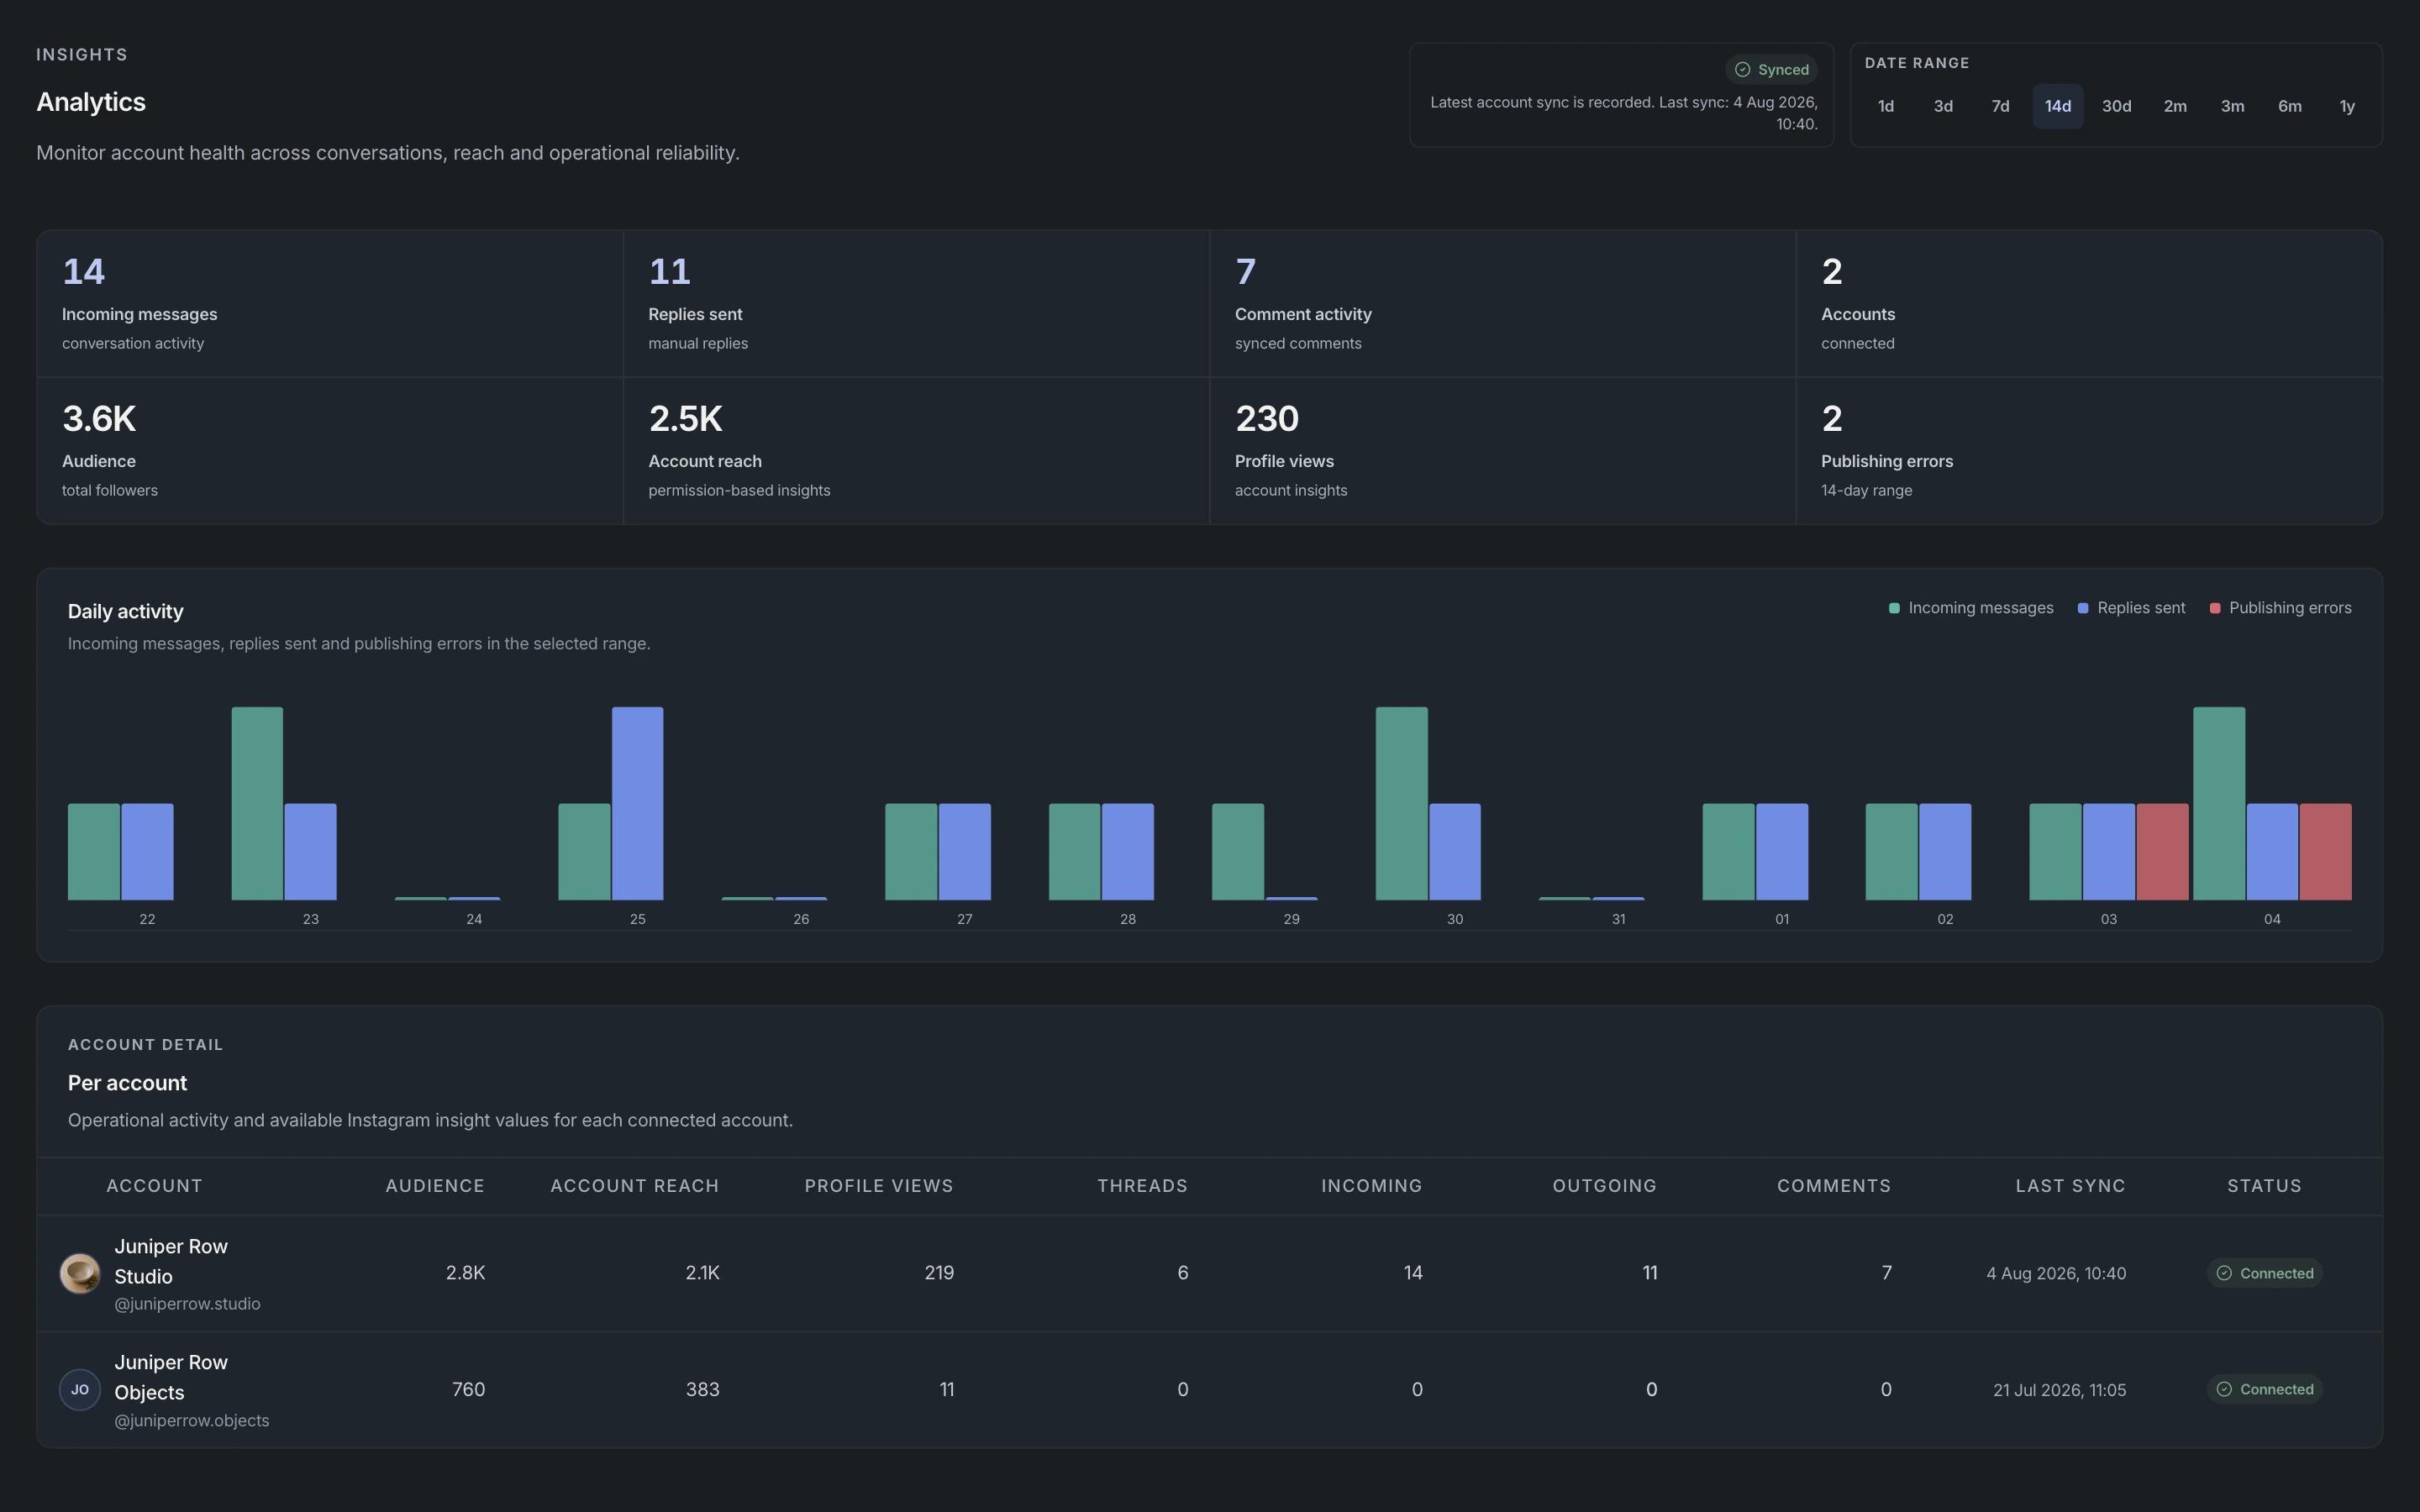Image resolution: width=2420 pixels, height=1512 pixels.
Task: Open the Comment activity stat card
Action: pos(1503,304)
